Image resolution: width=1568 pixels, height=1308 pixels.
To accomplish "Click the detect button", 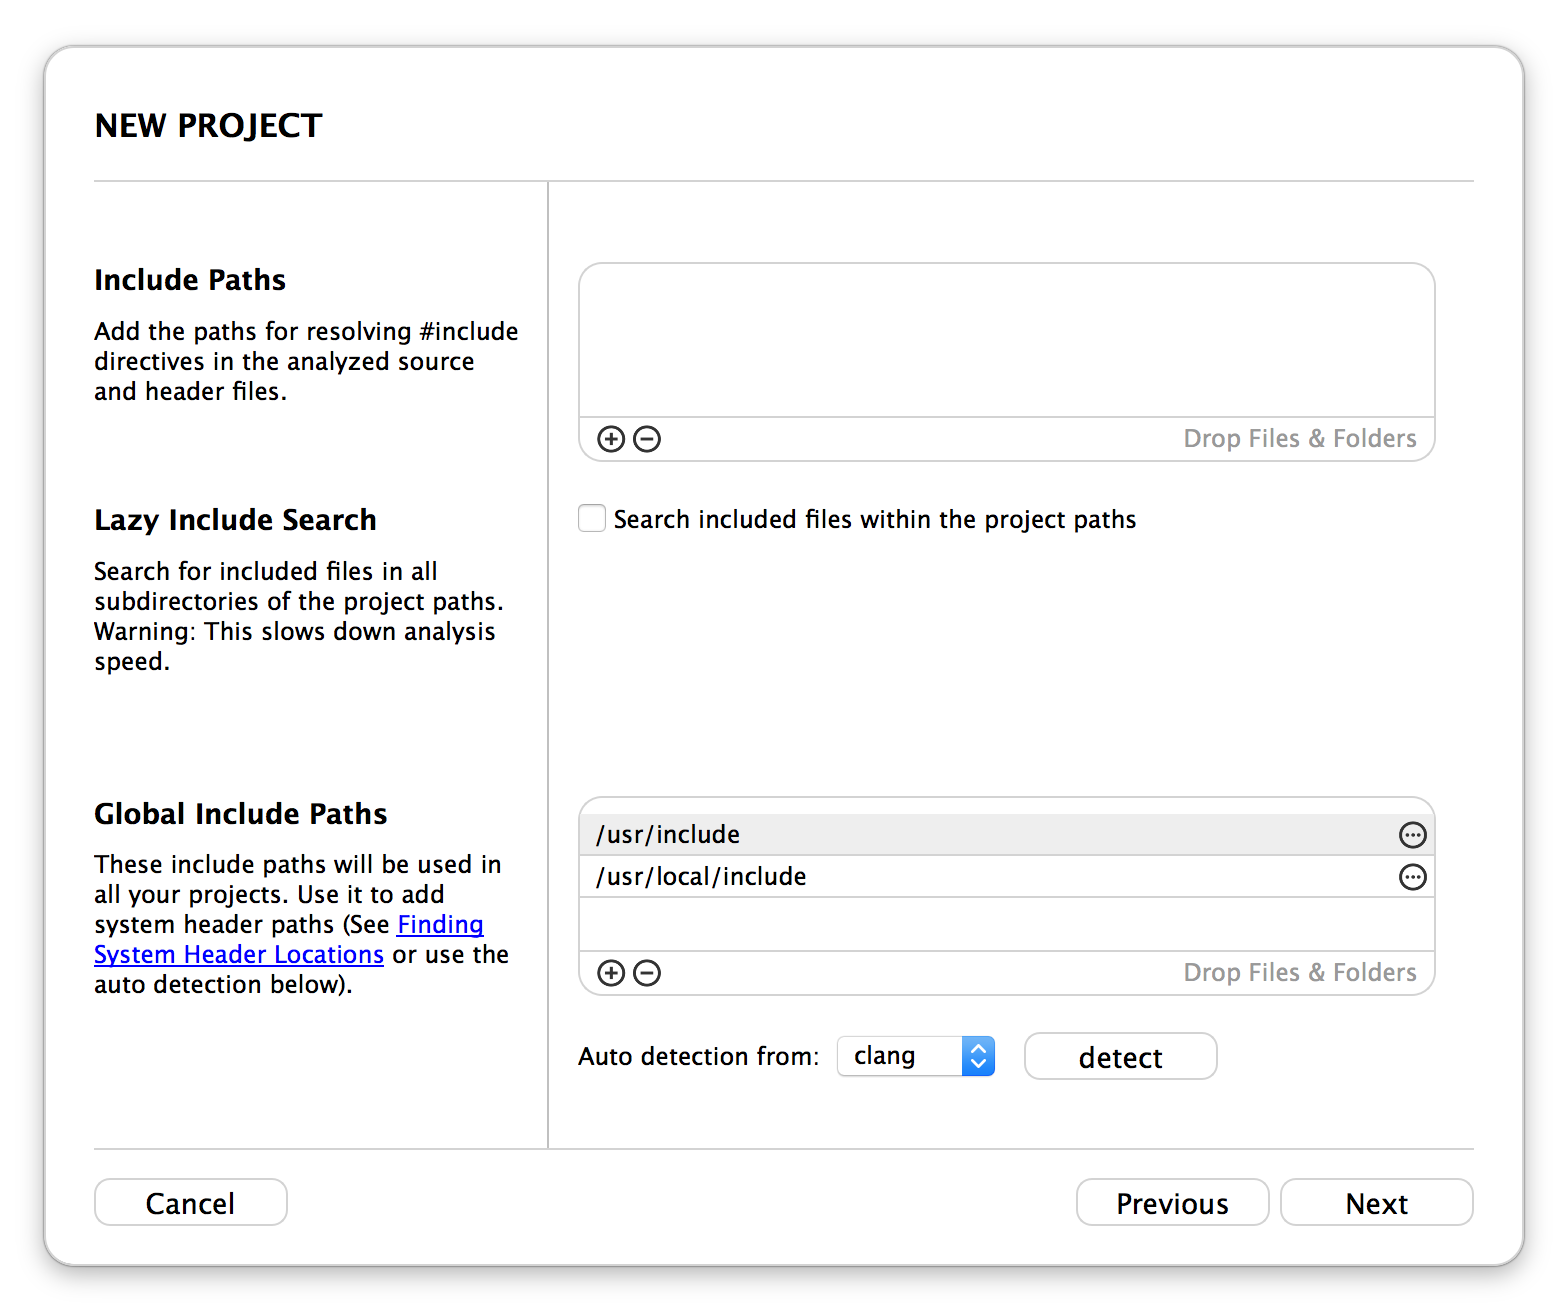I will [1121, 1057].
